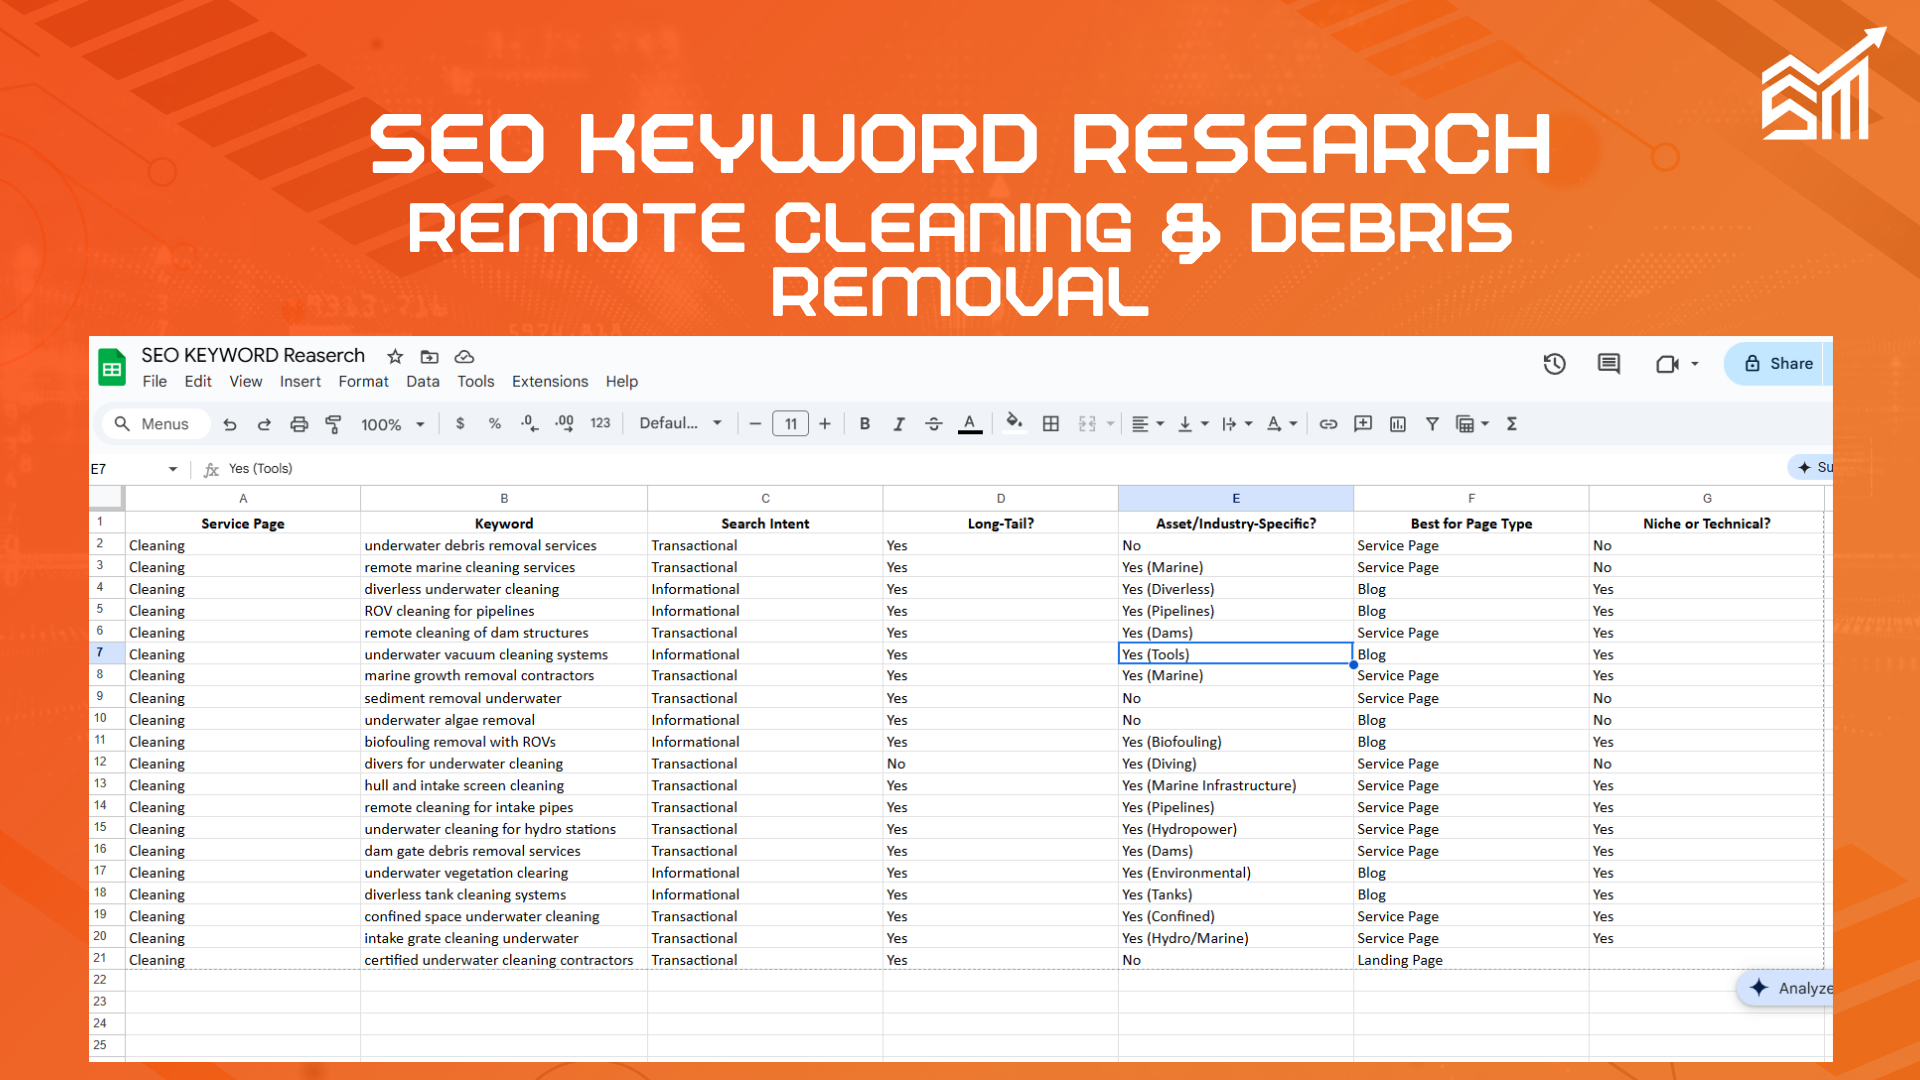Viewport: 1920px width, 1080px height.
Task: Check cloud document status icon
Action: pyautogui.click(x=464, y=357)
